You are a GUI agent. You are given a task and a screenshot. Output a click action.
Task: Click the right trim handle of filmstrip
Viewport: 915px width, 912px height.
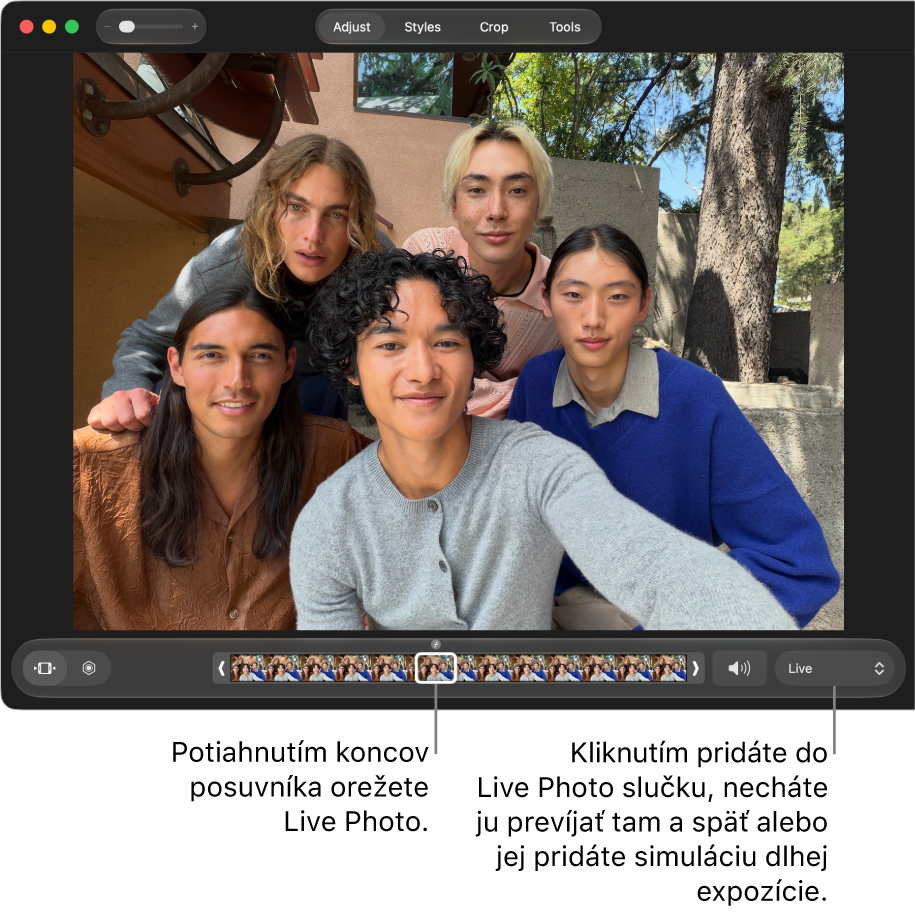pyautogui.click(x=695, y=668)
